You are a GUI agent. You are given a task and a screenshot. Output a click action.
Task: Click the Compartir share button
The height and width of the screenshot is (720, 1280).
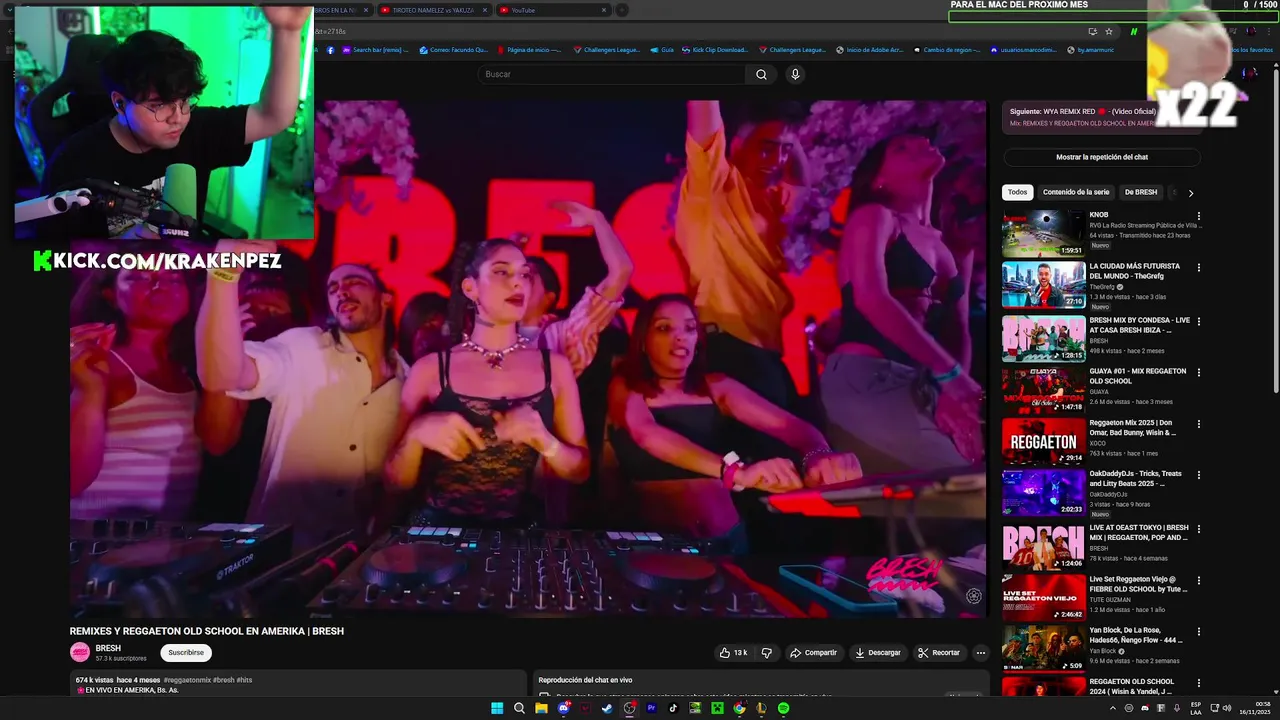813,653
